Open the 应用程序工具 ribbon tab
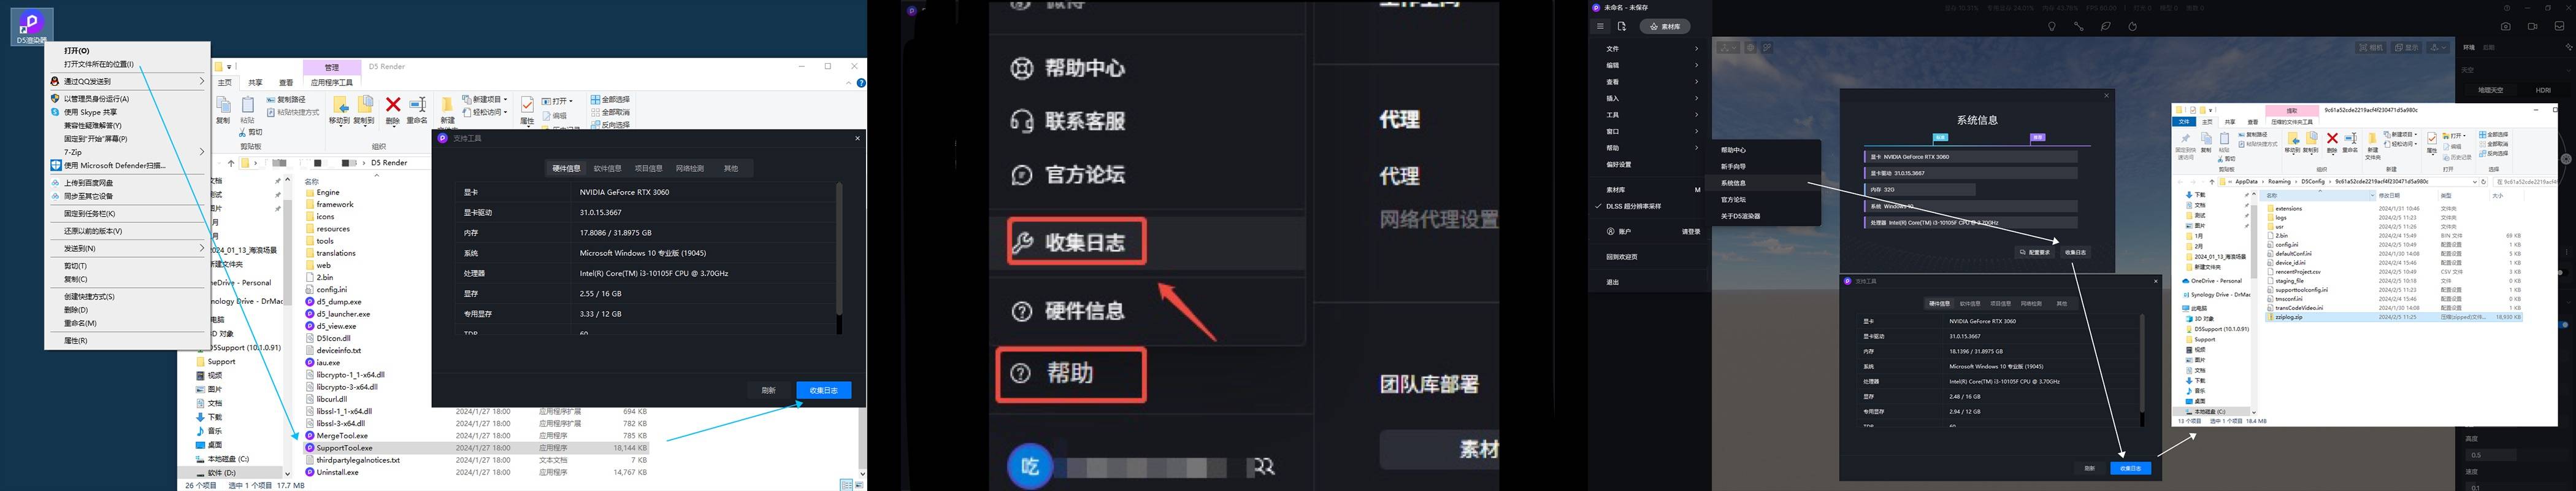 tap(331, 82)
